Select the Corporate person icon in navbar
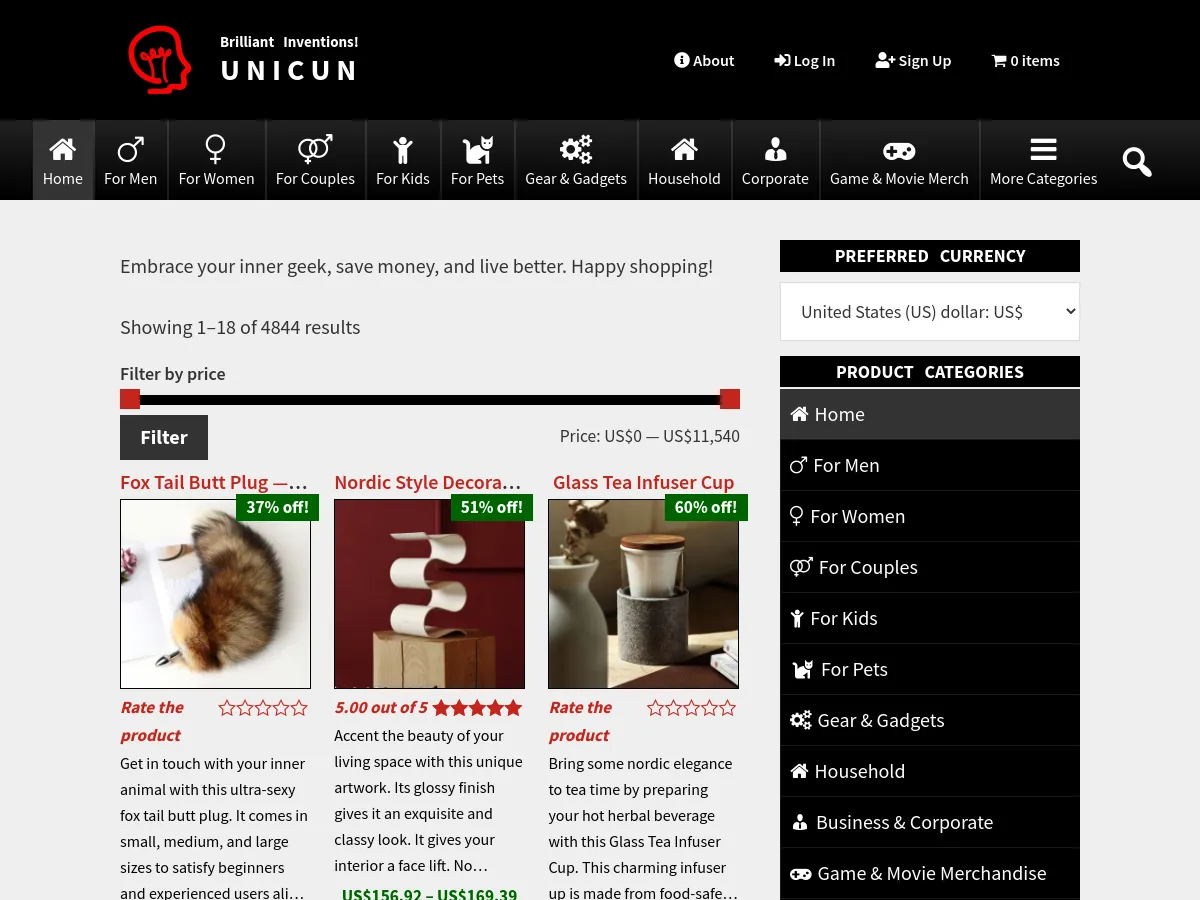 coord(775,149)
